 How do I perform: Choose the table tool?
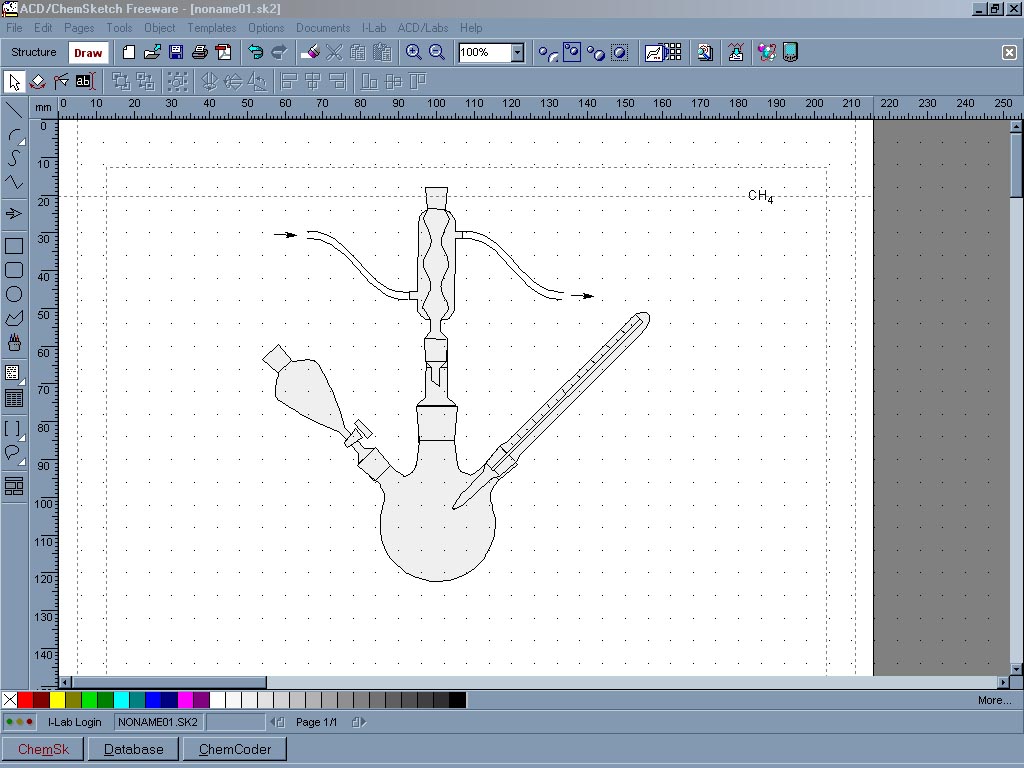(x=14, y=398)
